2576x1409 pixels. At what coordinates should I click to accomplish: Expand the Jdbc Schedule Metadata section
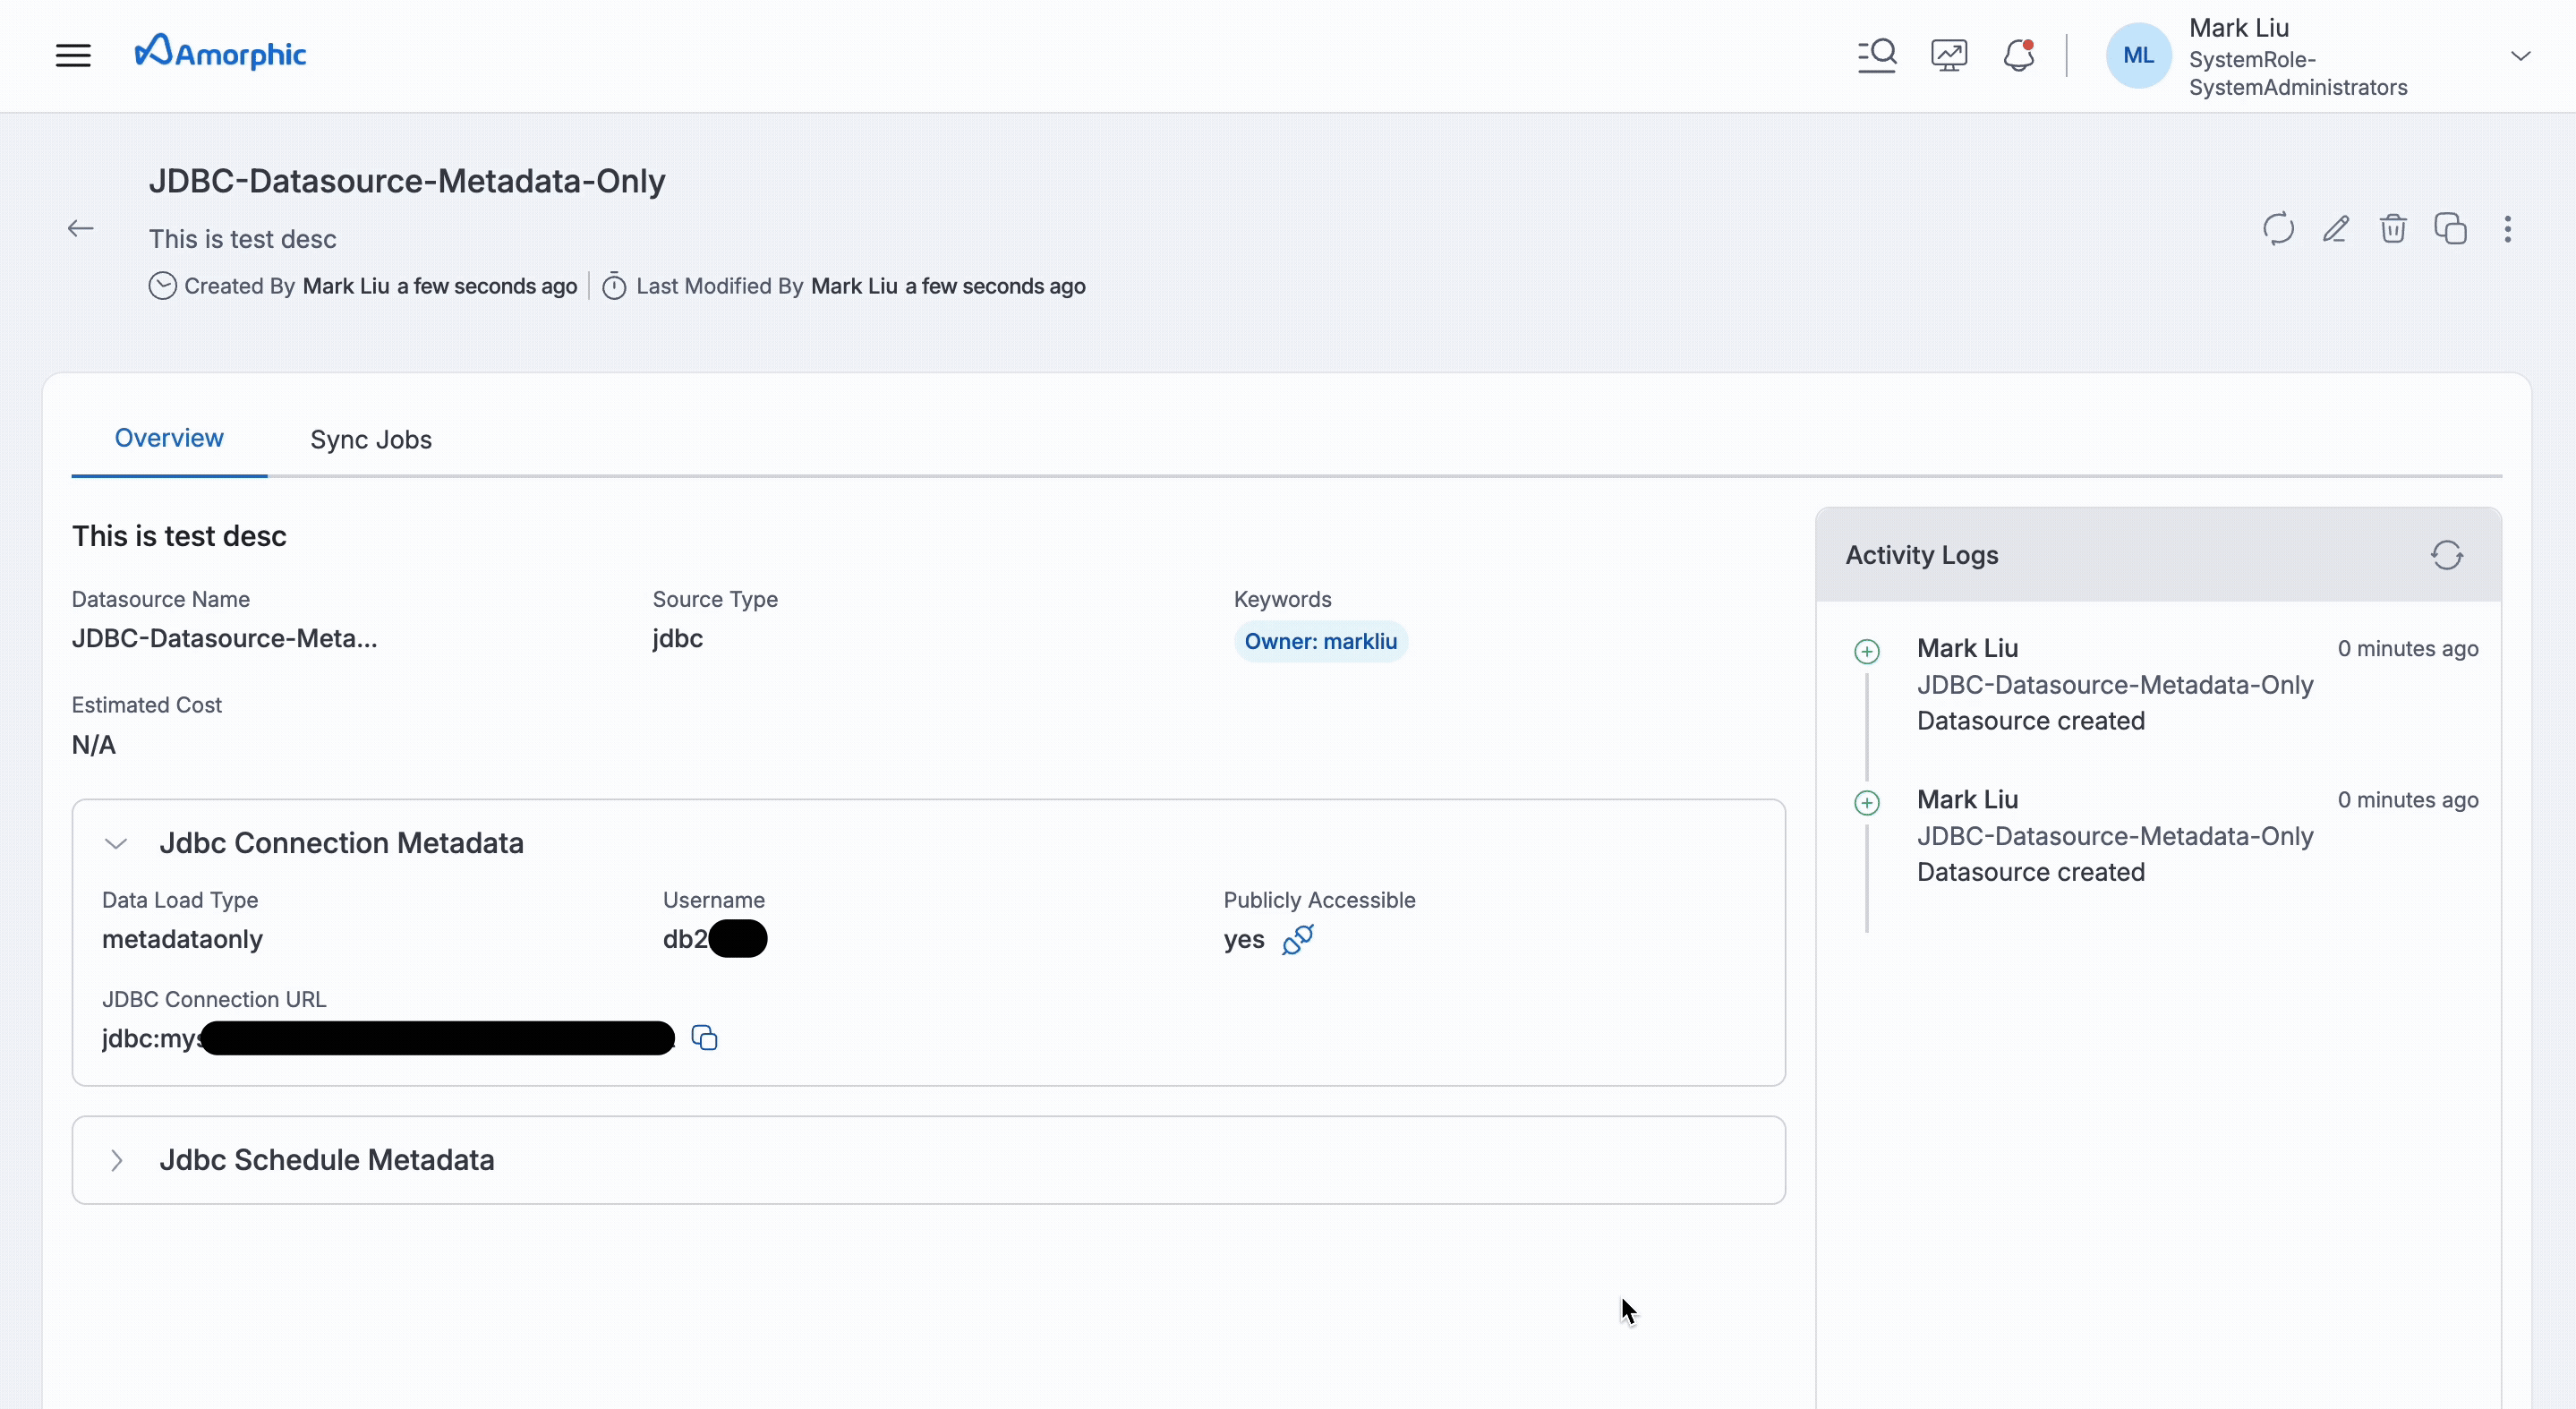(117, 1160)
